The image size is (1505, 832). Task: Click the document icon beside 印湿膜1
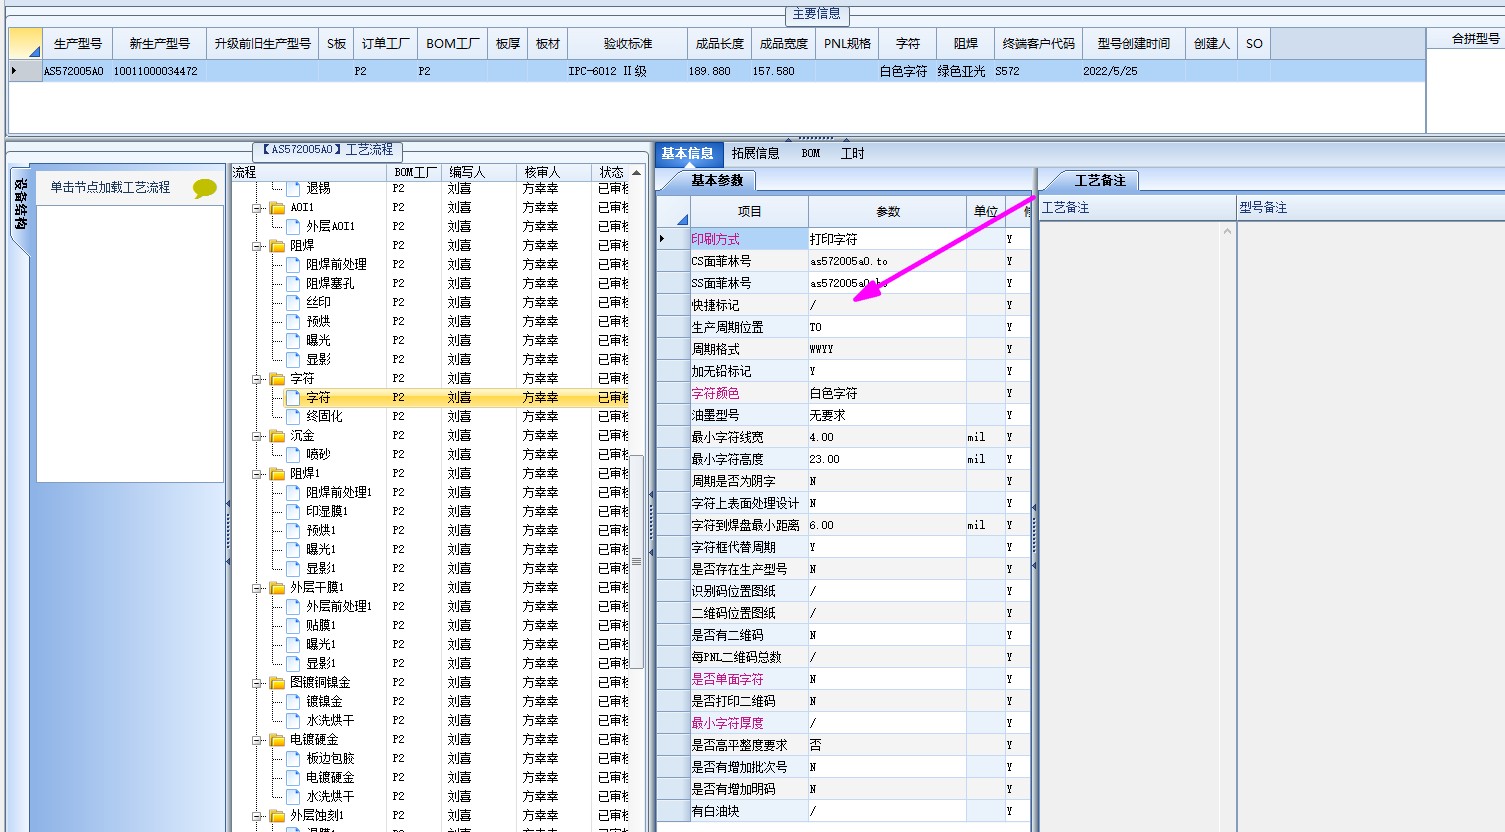coord(294,511)
